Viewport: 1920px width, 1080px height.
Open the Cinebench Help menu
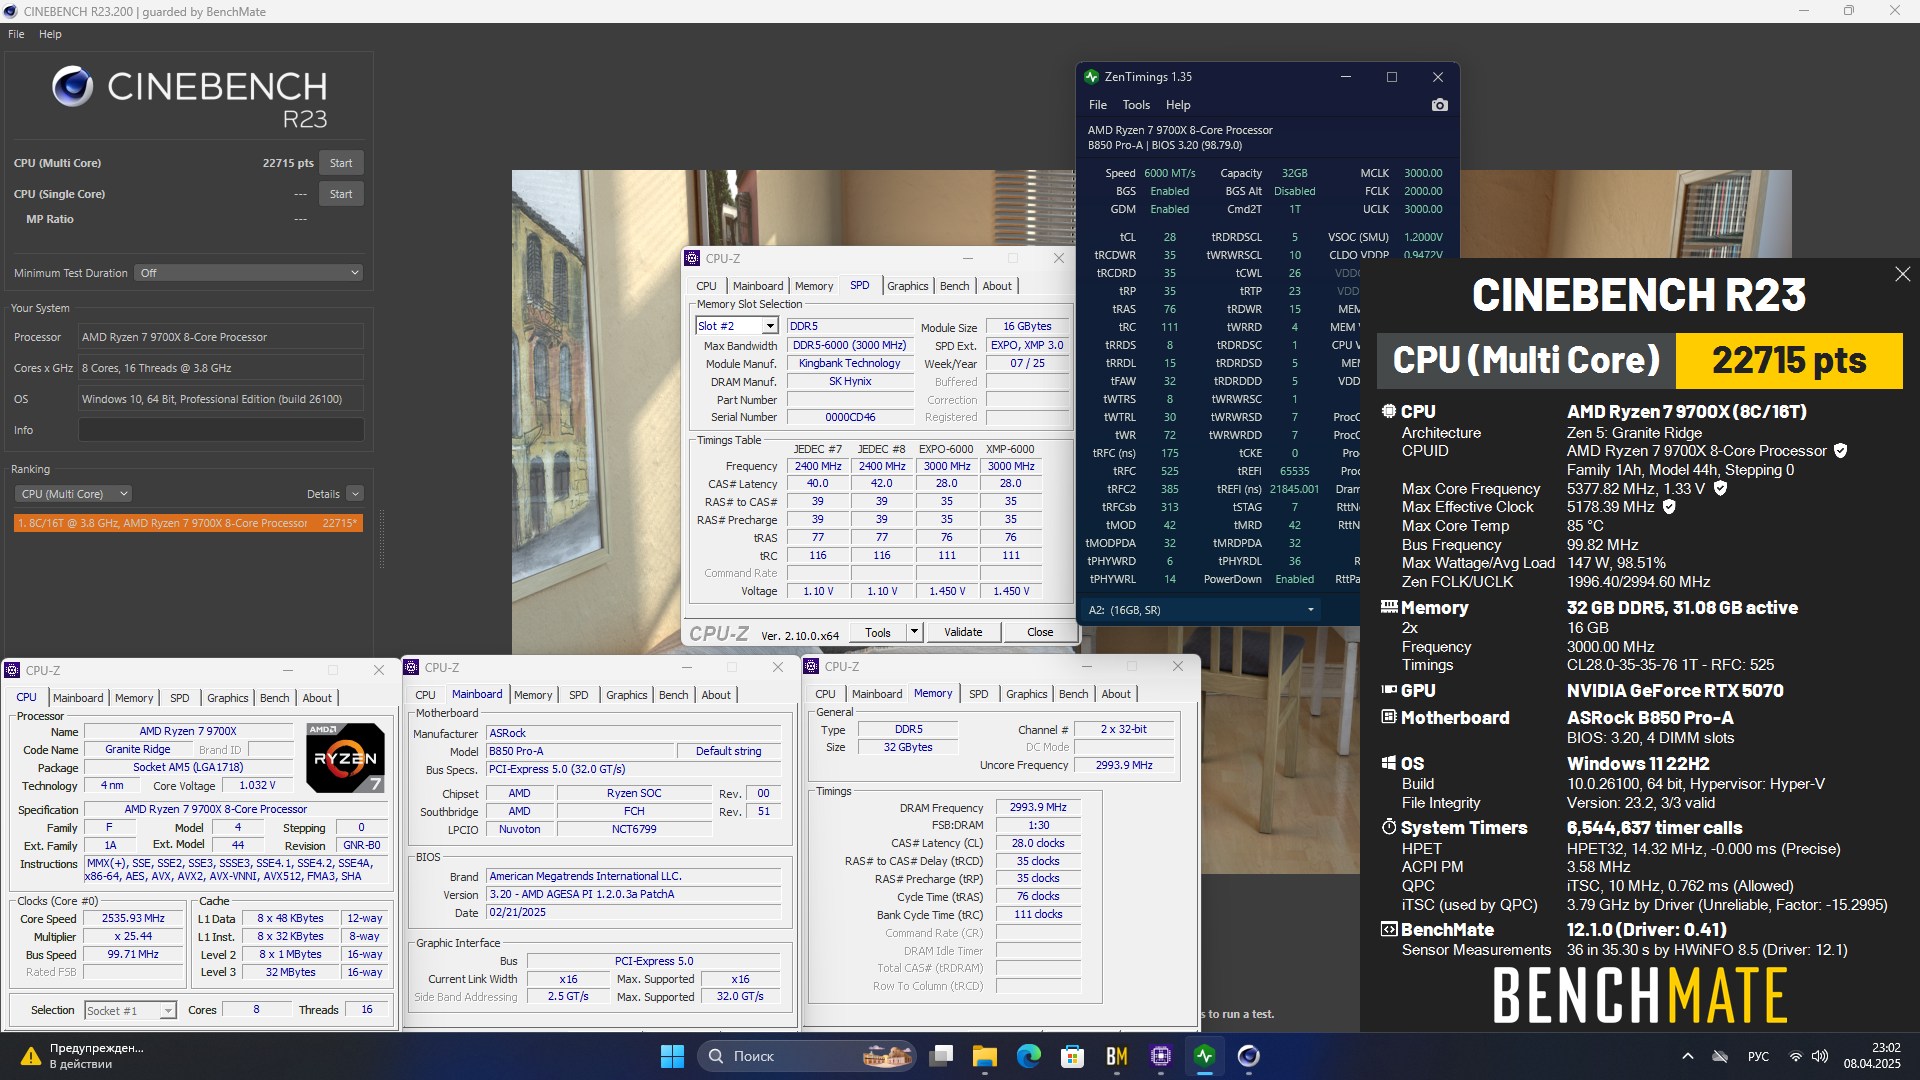[50, 34]
